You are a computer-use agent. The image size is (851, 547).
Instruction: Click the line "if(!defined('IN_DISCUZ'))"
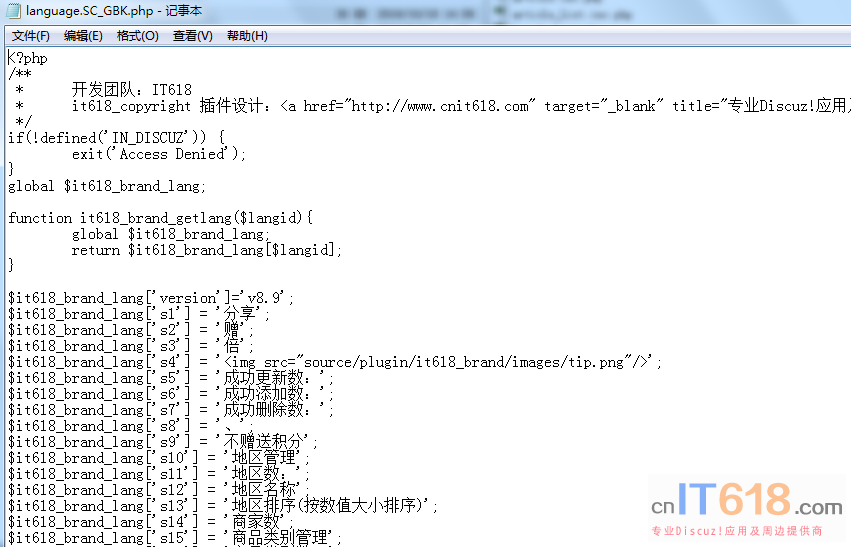[x=116, y=138]
